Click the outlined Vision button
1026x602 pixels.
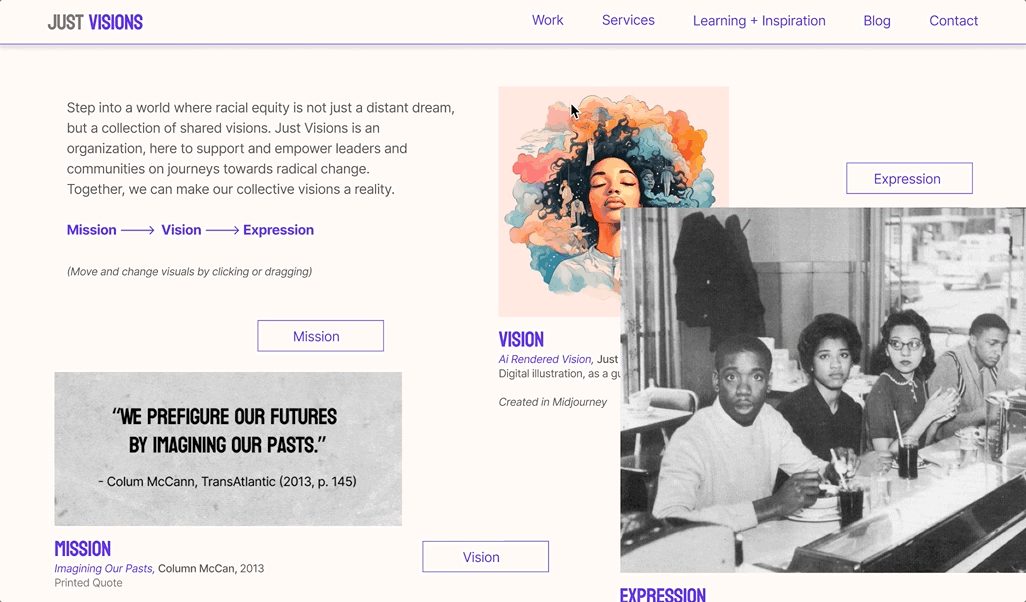485,556
